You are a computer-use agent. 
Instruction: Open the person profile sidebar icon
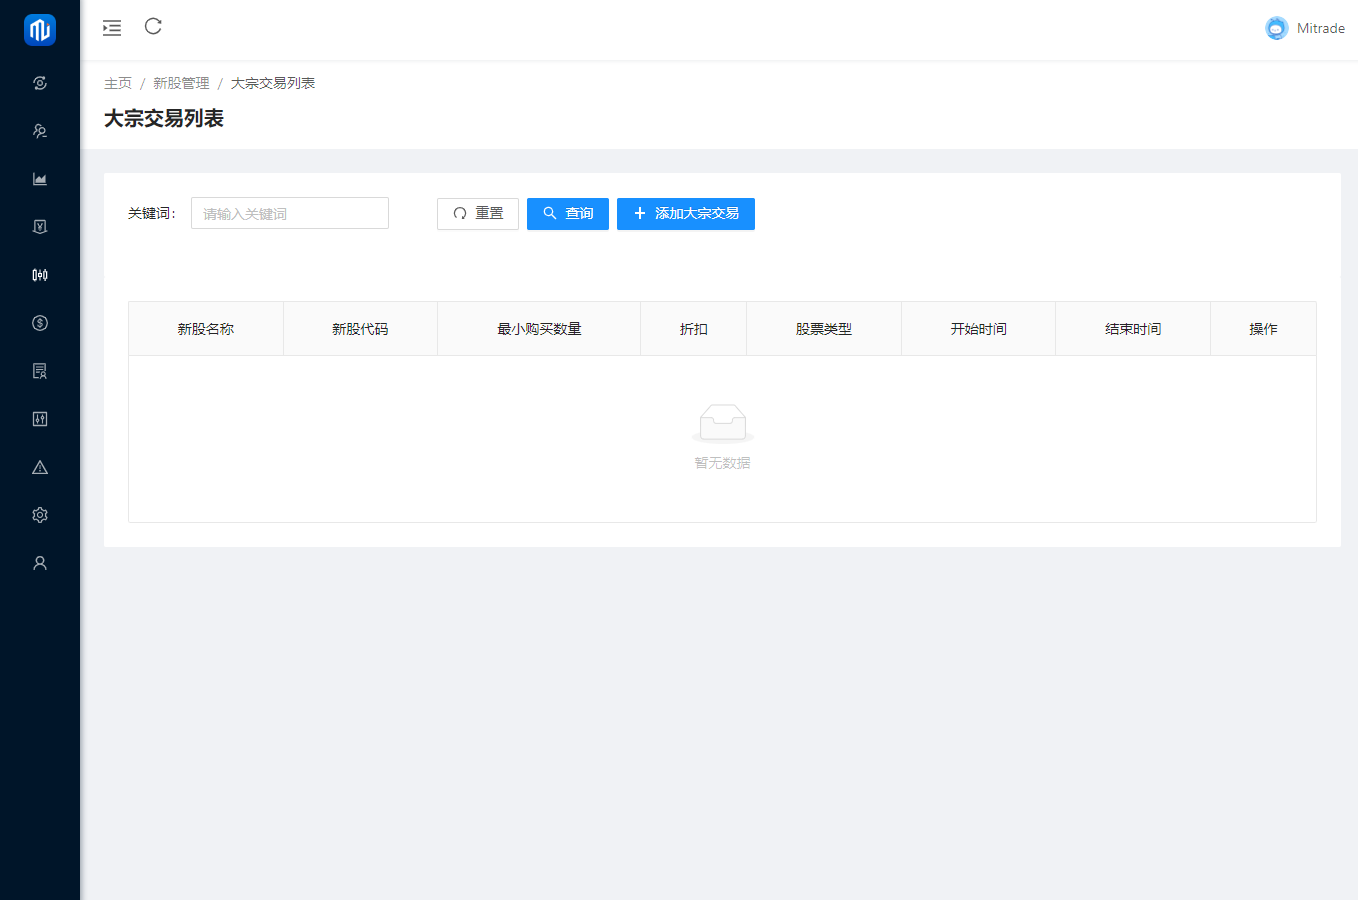click(x=40, y=563)
